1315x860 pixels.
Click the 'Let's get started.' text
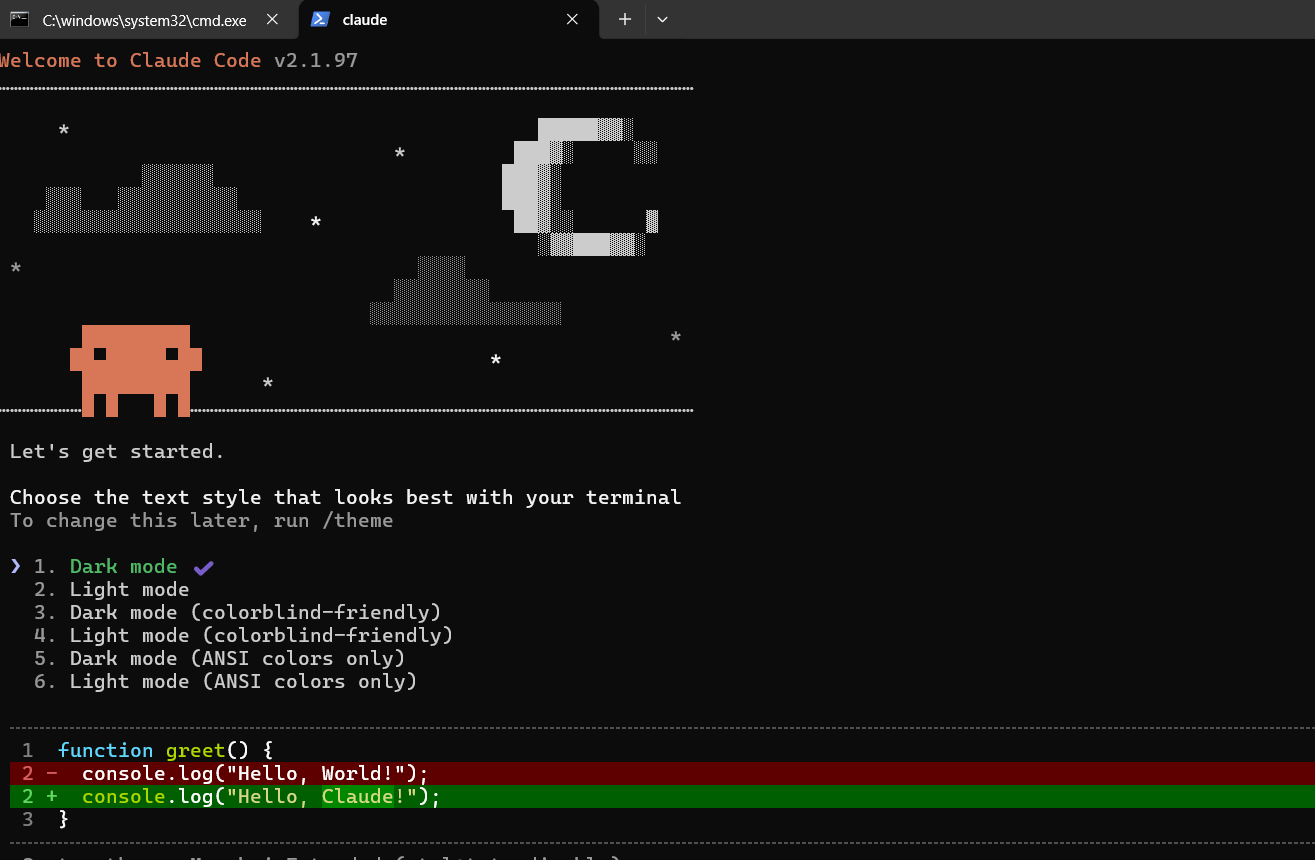[117, 452]
